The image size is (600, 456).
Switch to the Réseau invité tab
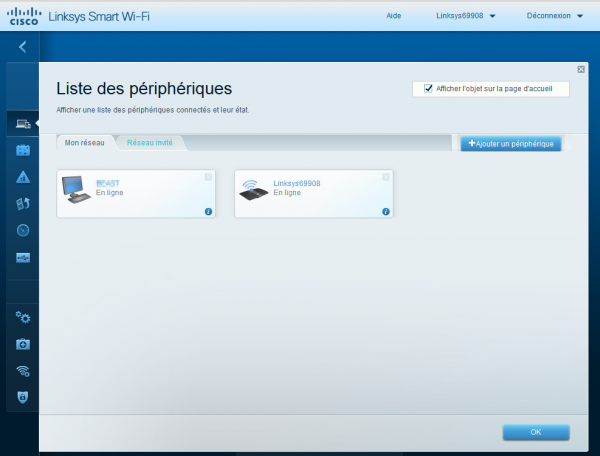(x=149, y=143)
